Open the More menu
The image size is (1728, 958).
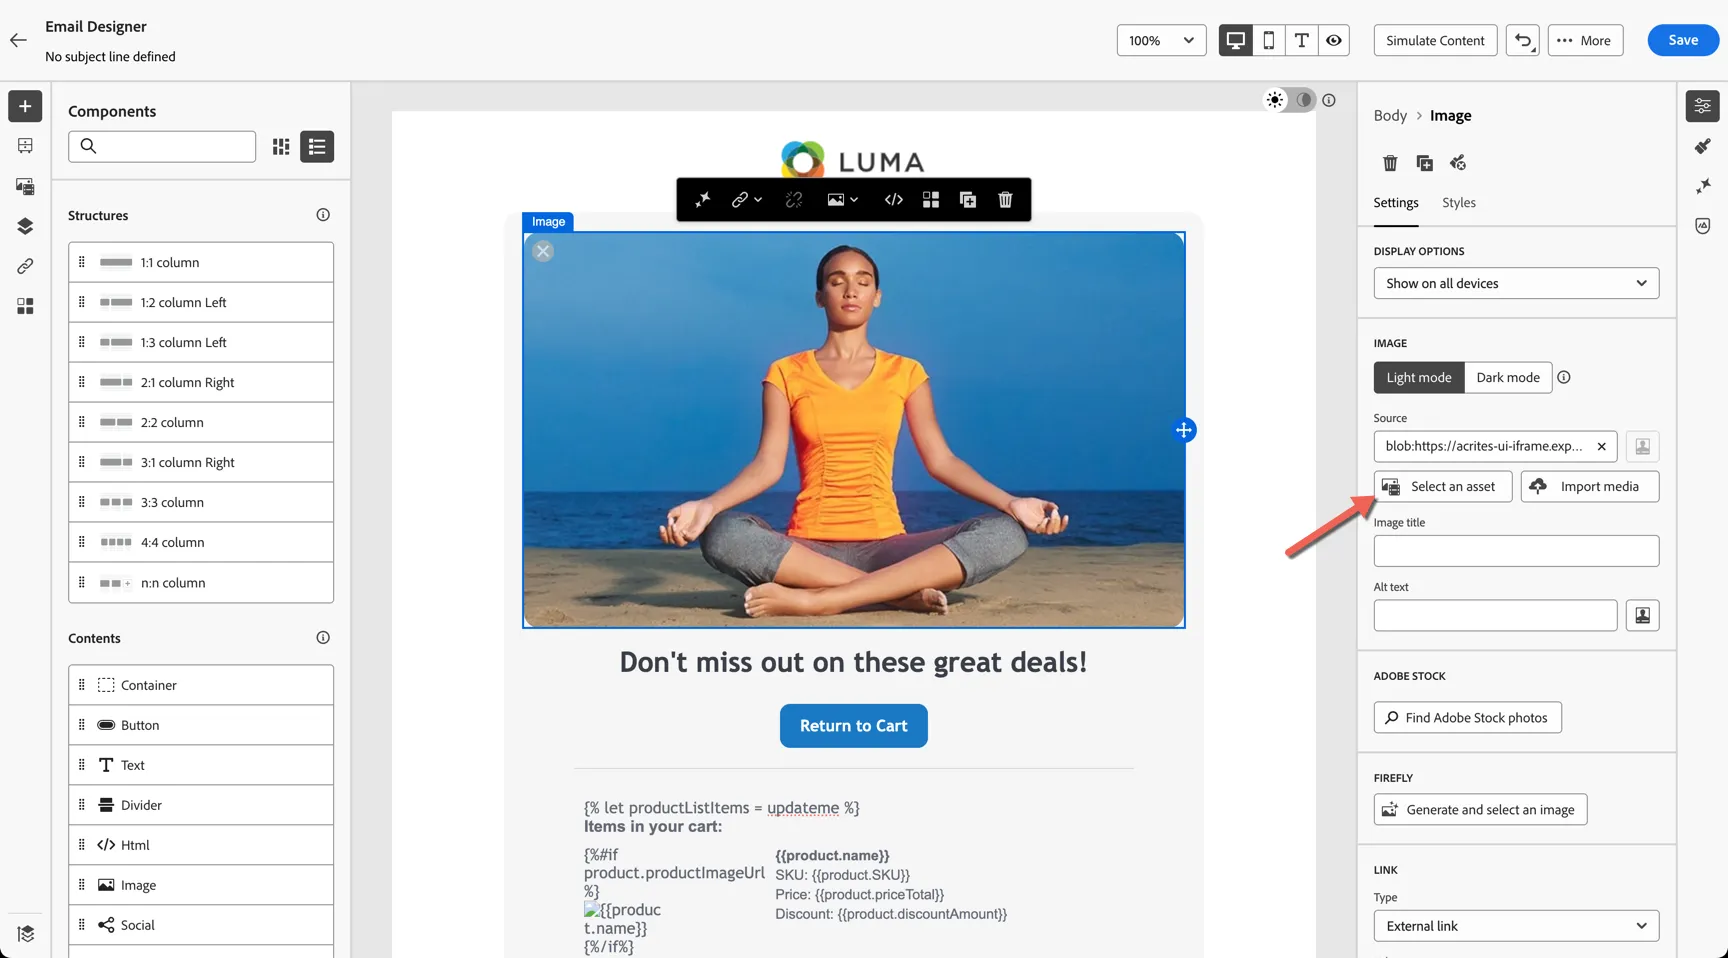1585,40
